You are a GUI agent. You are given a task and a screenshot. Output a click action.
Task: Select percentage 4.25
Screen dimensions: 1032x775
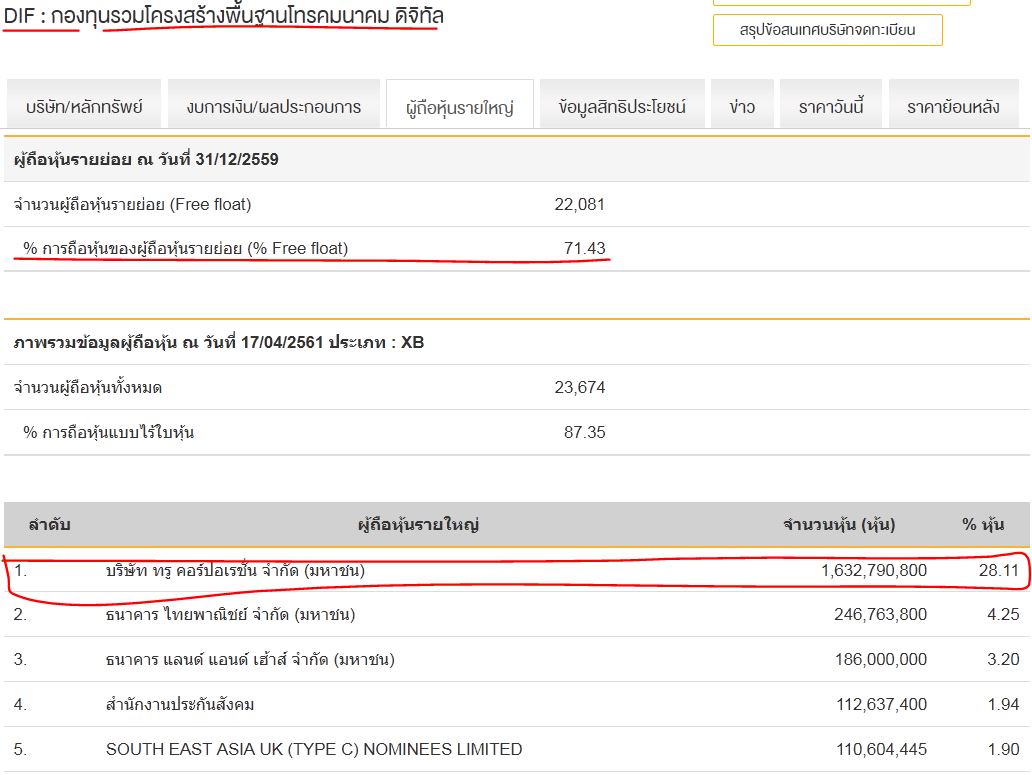pyautogui.click(x=1003, y=614)
